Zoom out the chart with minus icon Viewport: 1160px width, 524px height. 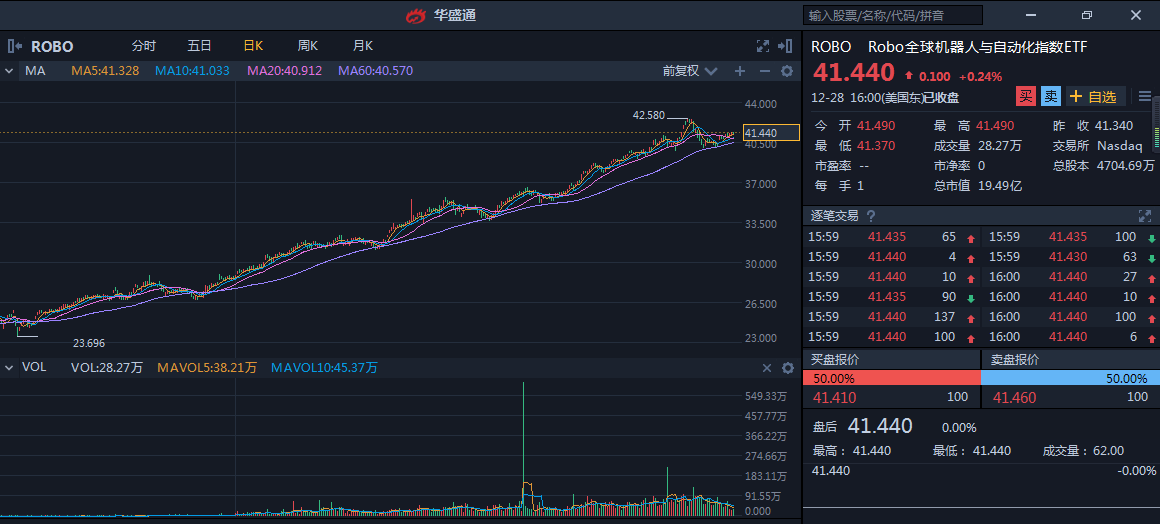click(x=765, y=71)
